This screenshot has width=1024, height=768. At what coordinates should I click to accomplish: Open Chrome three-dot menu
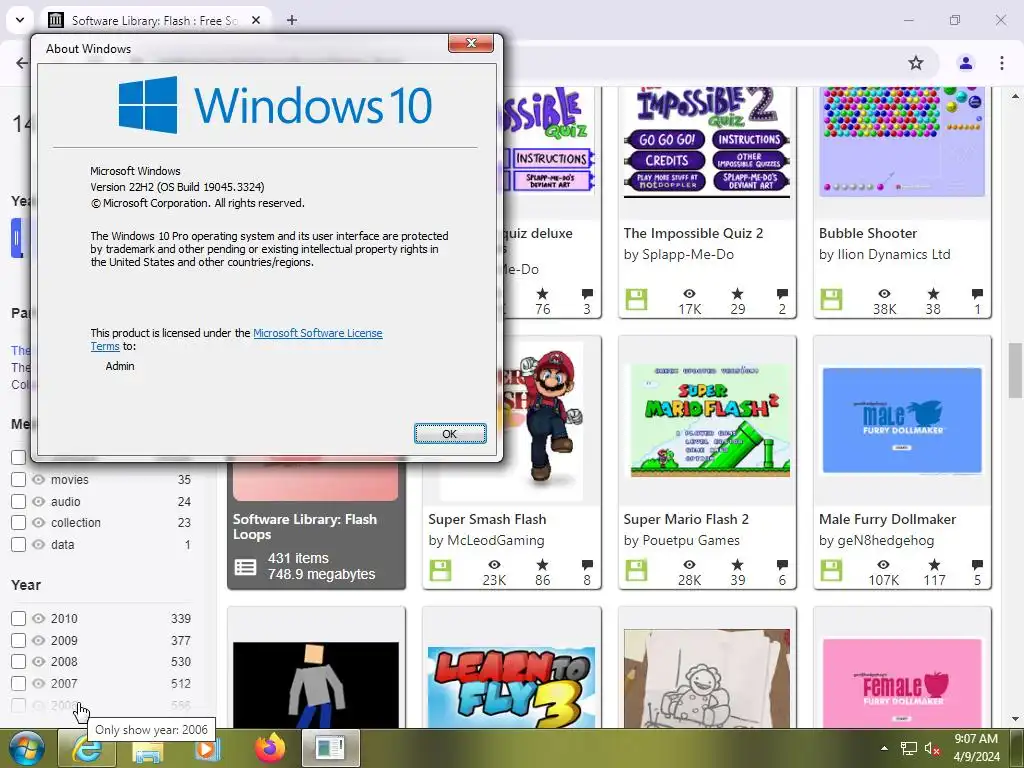pyautogui.click(x=1001, y=63)
